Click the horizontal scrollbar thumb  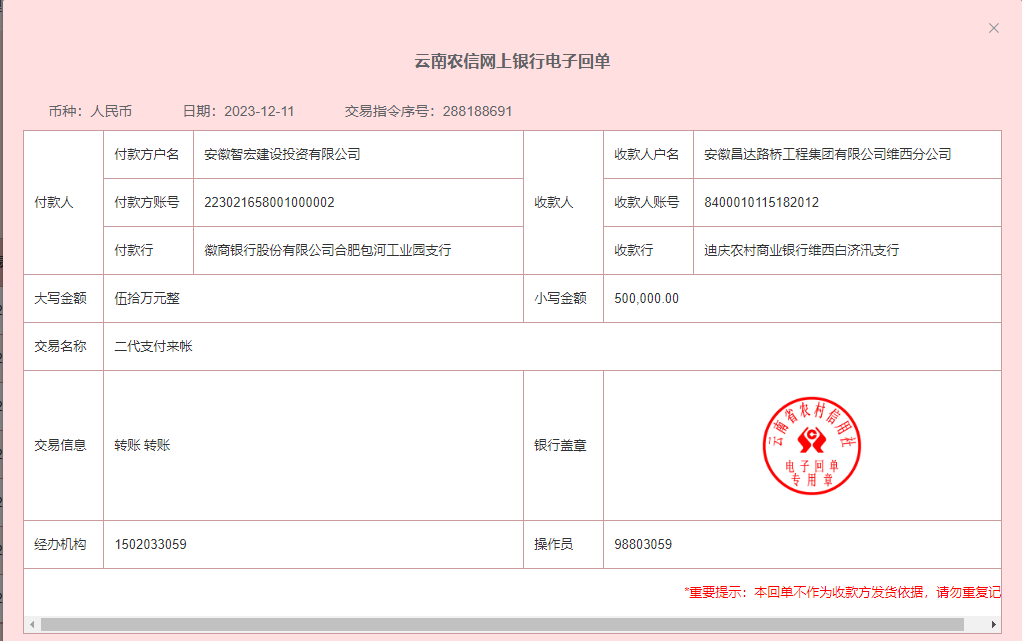pyautogui.click(x=500, y=624)
